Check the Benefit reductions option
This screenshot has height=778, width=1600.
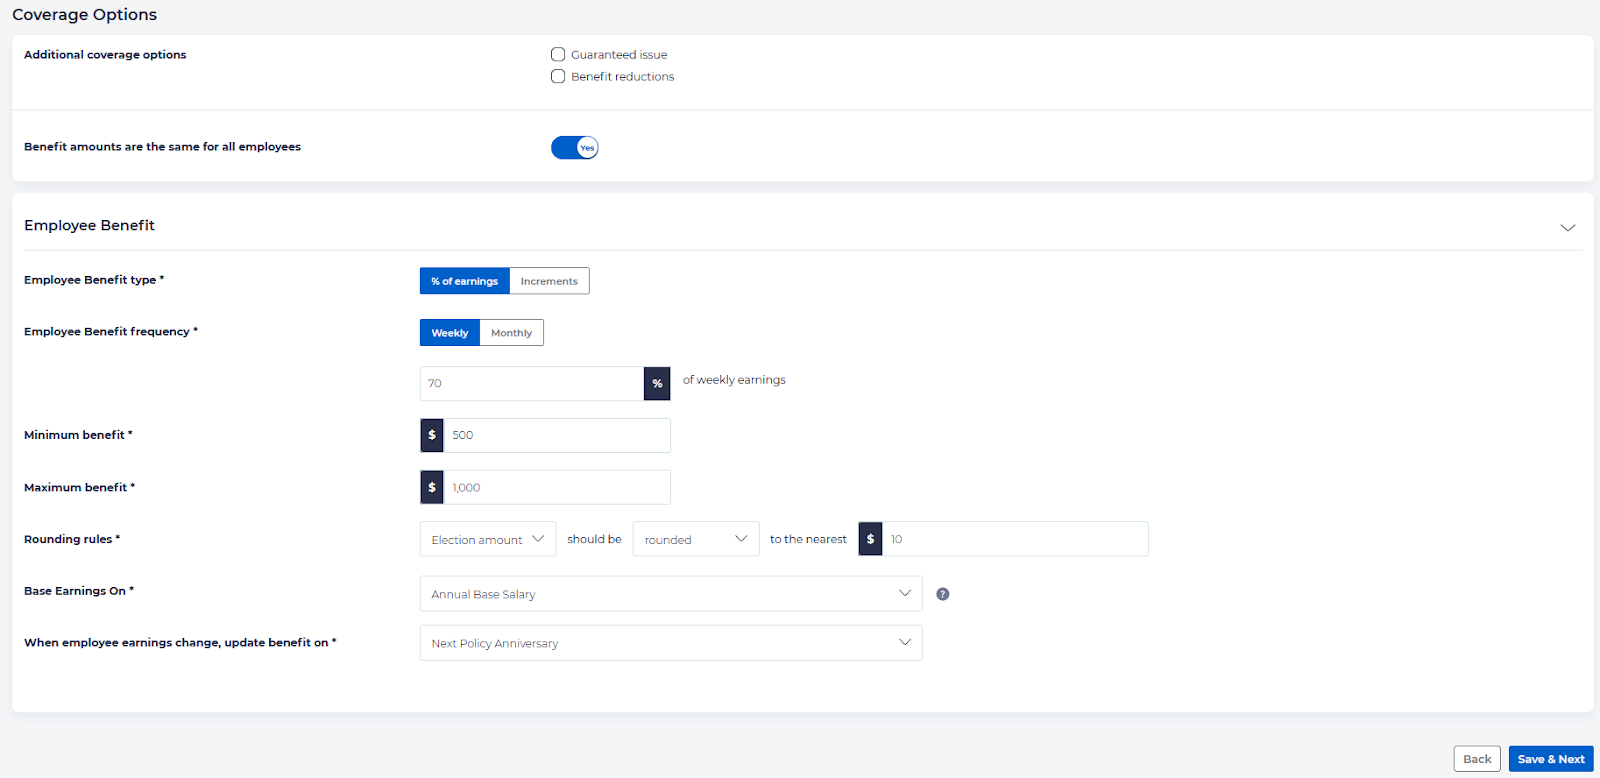click(558, 77)
